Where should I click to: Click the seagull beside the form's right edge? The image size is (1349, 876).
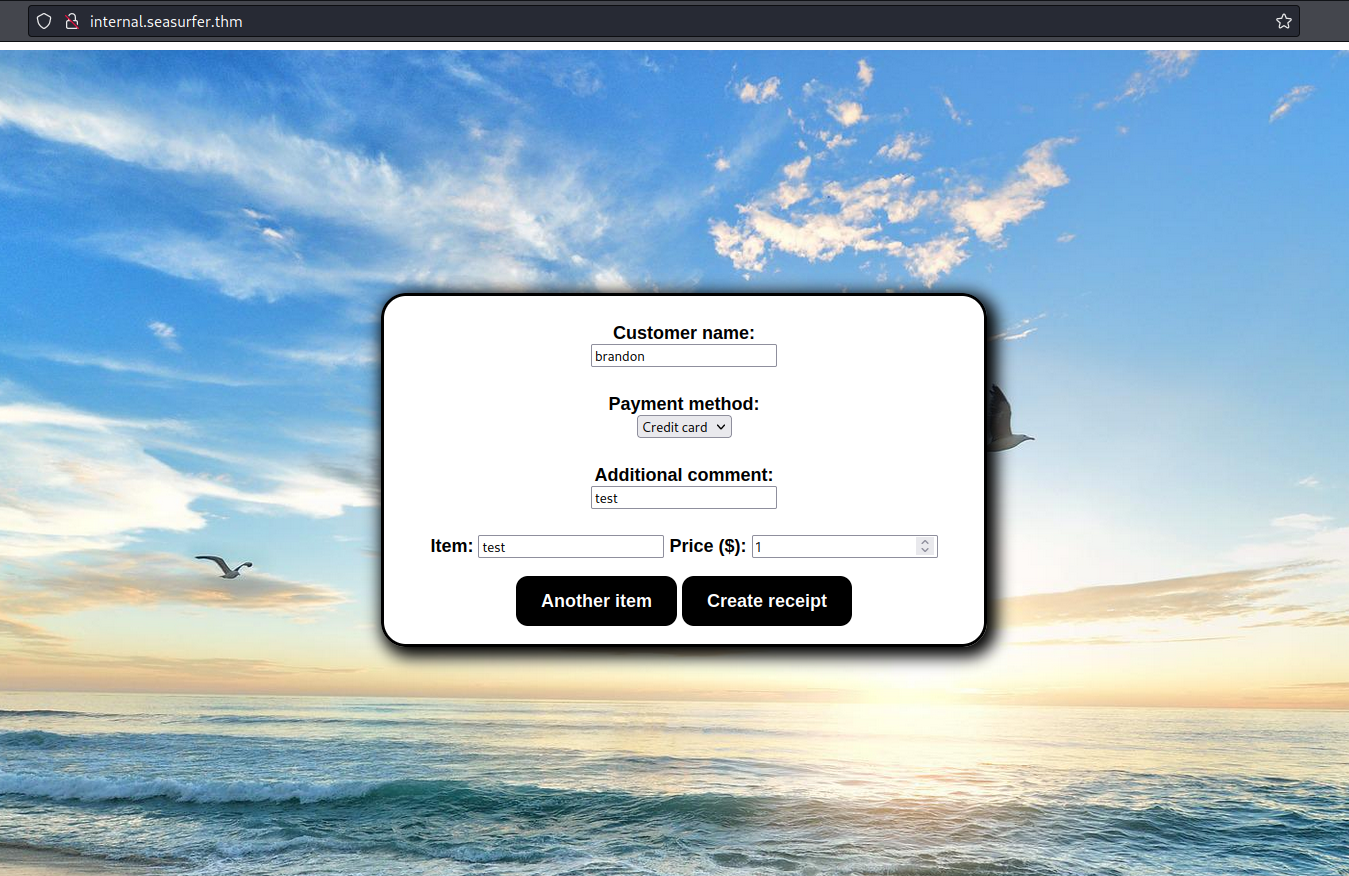click(x=1005, y=422)
